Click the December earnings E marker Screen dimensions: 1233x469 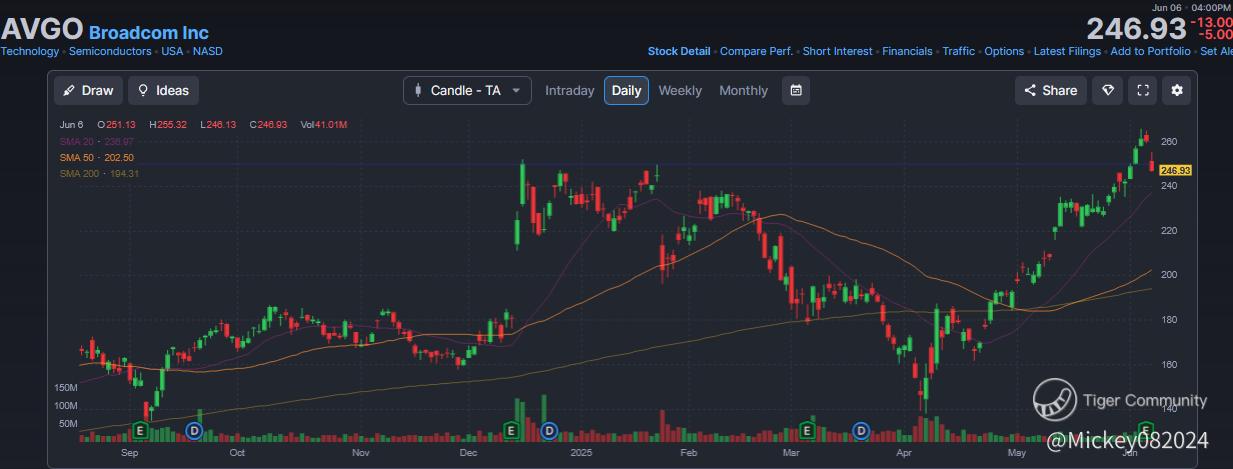pos(511,431)
